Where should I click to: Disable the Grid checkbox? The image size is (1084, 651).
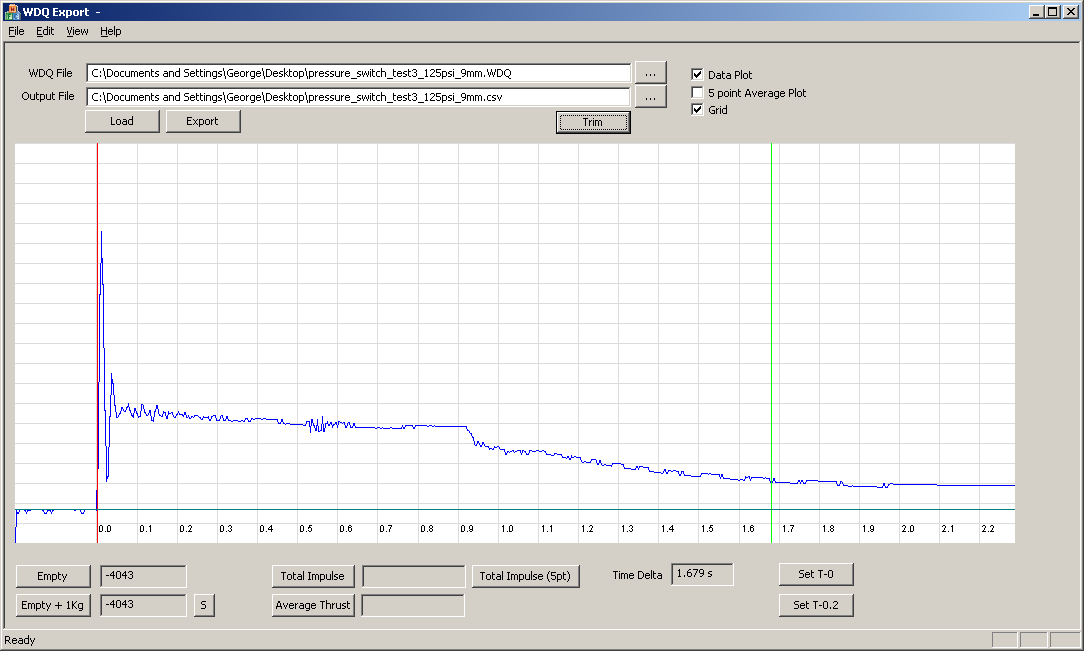tap(697, 110)
